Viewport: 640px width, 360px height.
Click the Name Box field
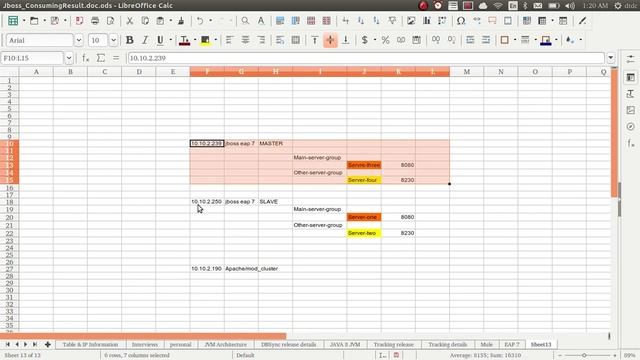32,58
